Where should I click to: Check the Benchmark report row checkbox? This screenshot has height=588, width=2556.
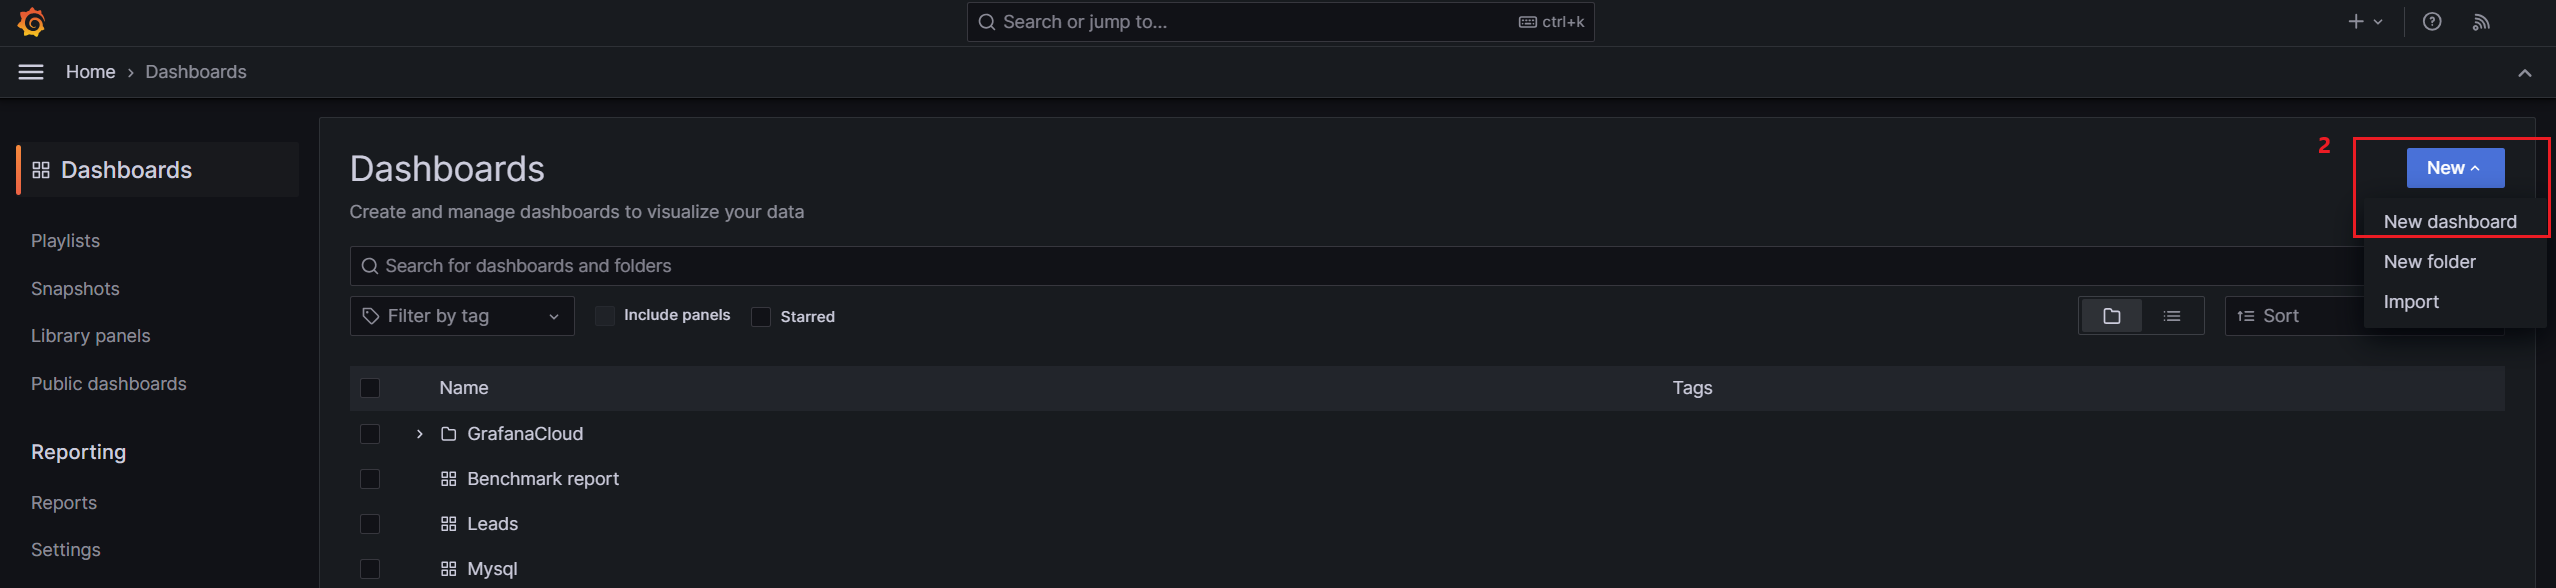coord(370,479)
